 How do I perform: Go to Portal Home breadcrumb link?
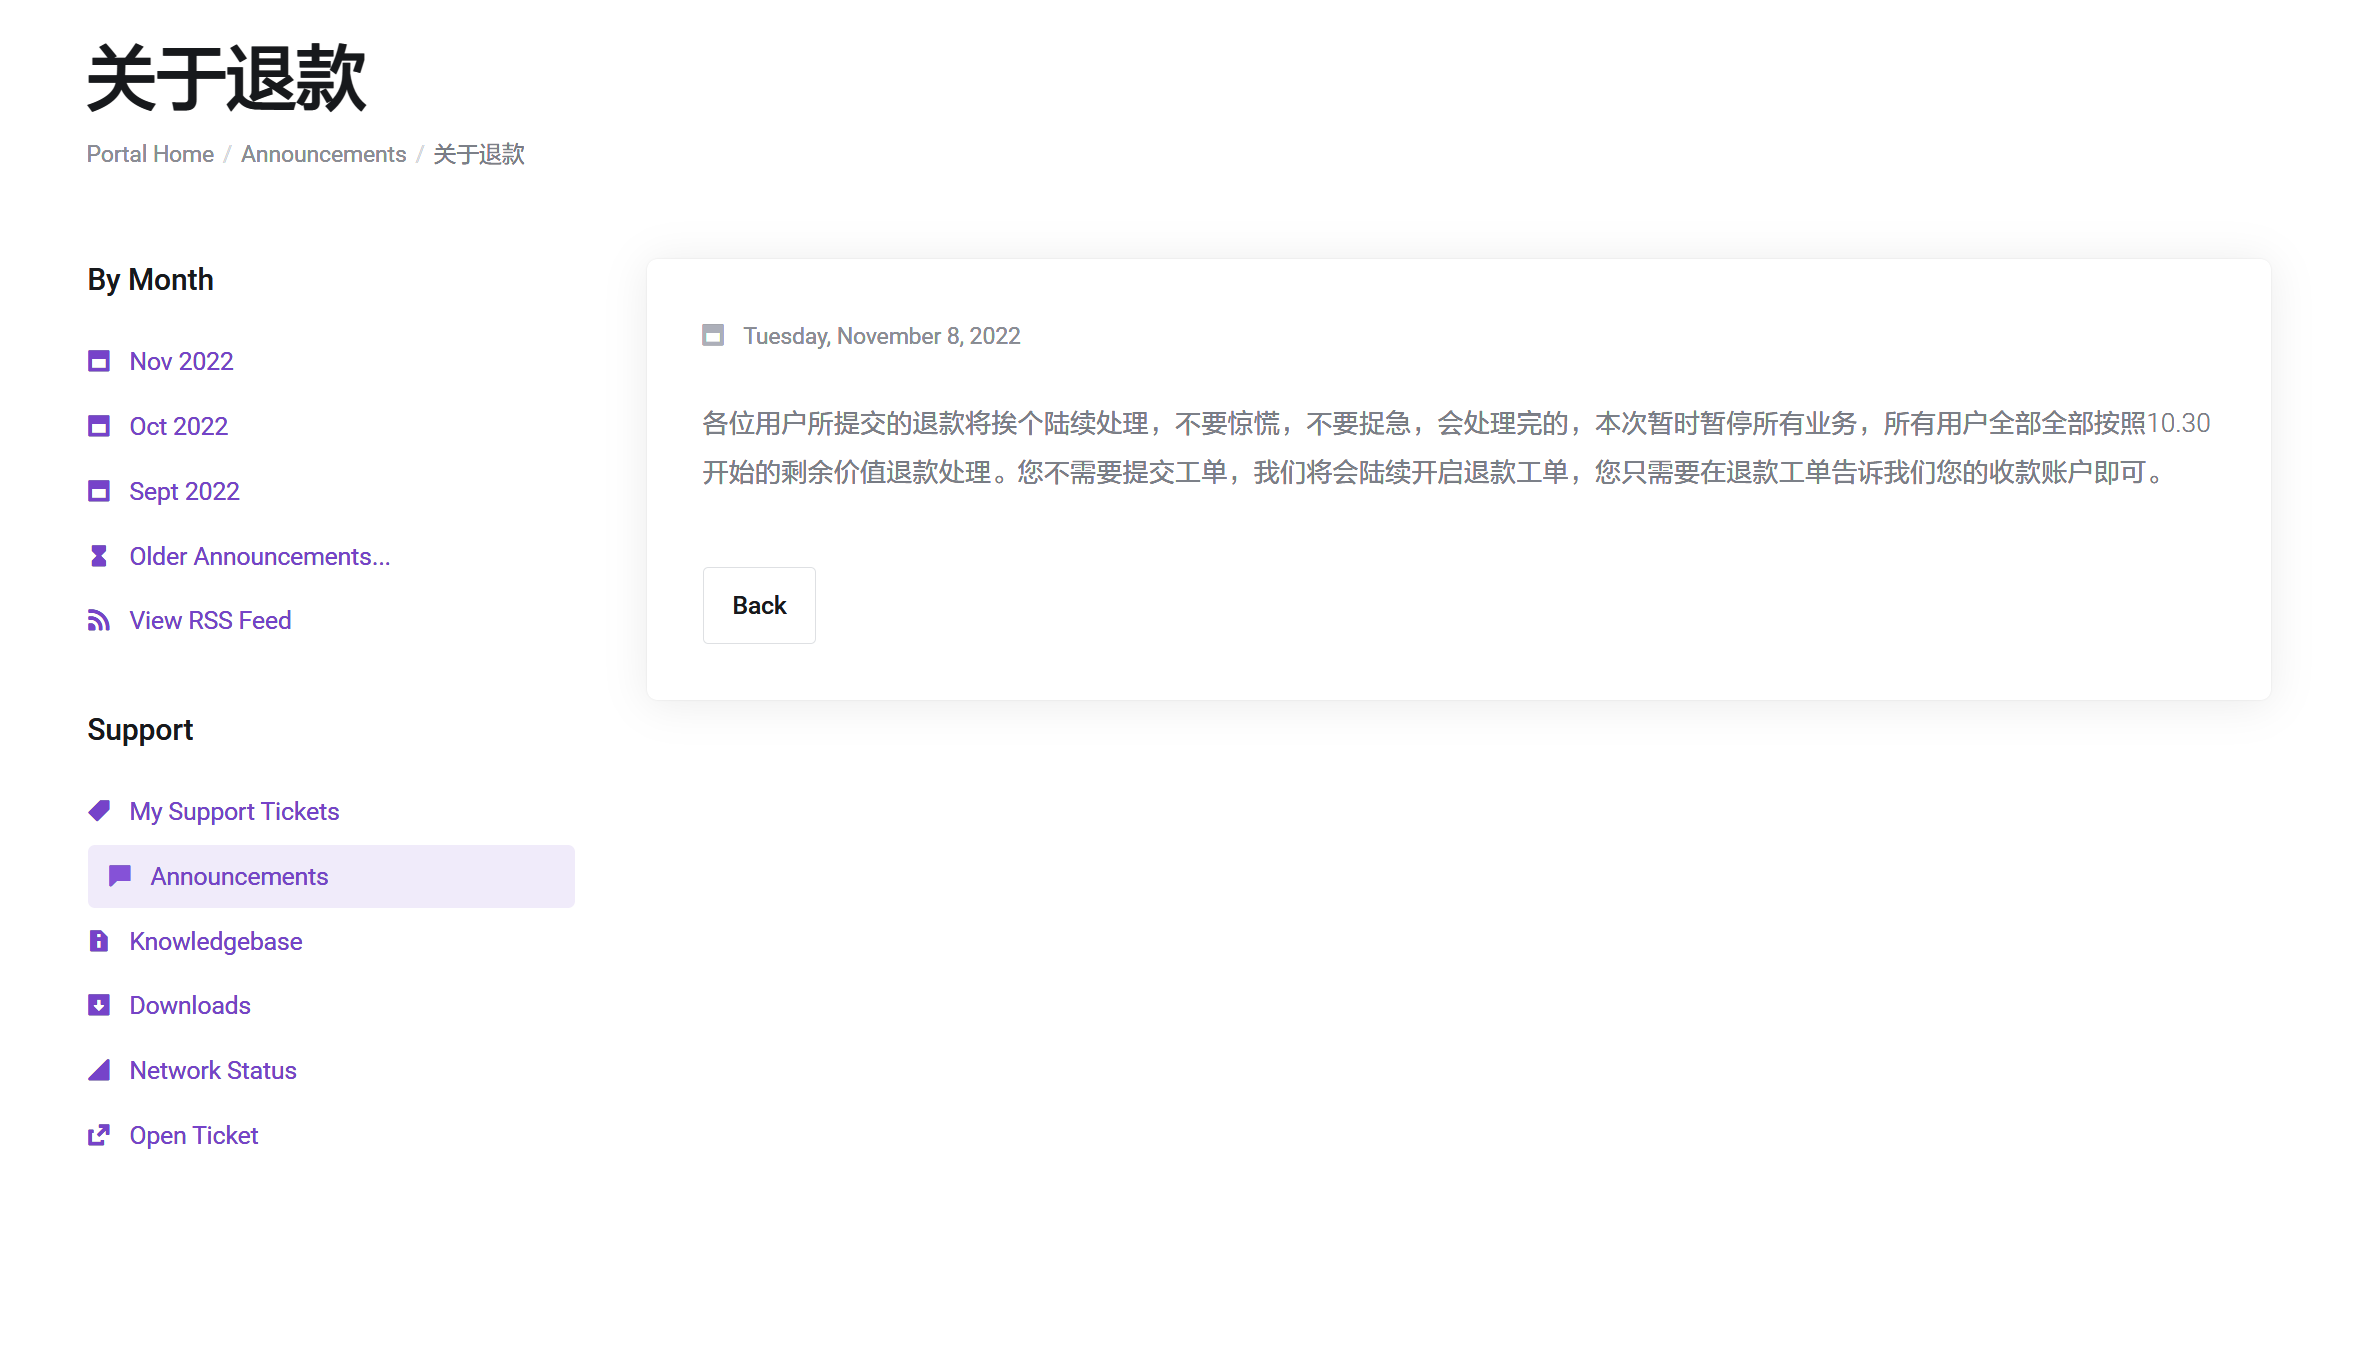click(150, 154)
